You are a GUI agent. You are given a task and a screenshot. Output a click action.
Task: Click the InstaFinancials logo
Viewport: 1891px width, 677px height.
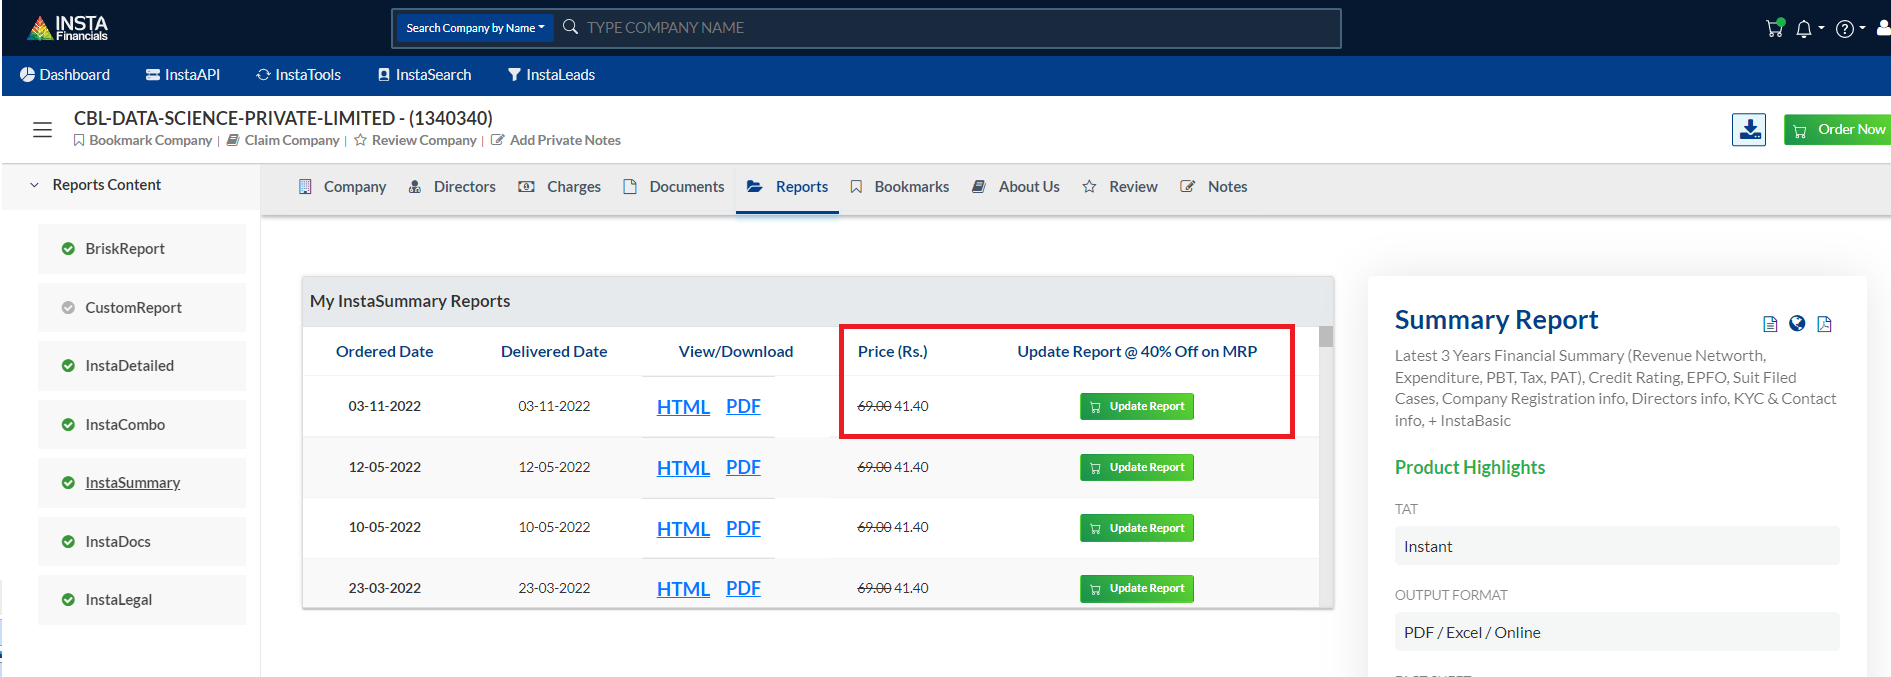tap(68, 28)
